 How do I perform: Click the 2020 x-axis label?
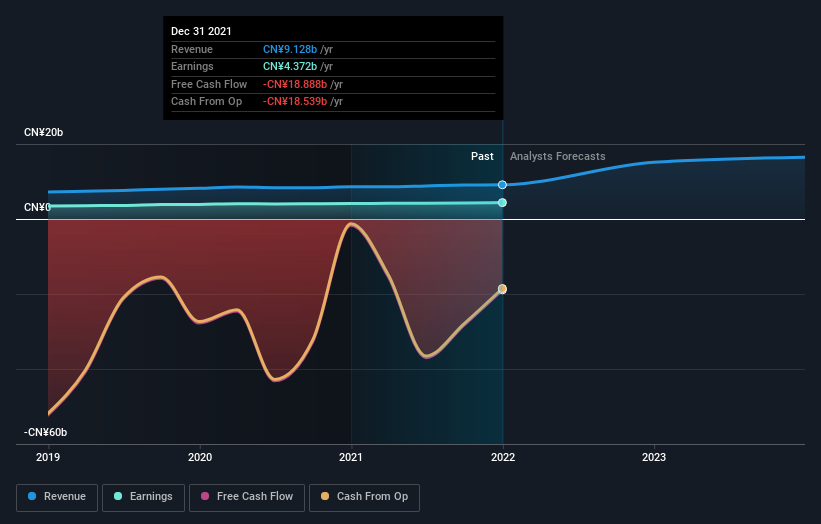click(x=200, y=458)
